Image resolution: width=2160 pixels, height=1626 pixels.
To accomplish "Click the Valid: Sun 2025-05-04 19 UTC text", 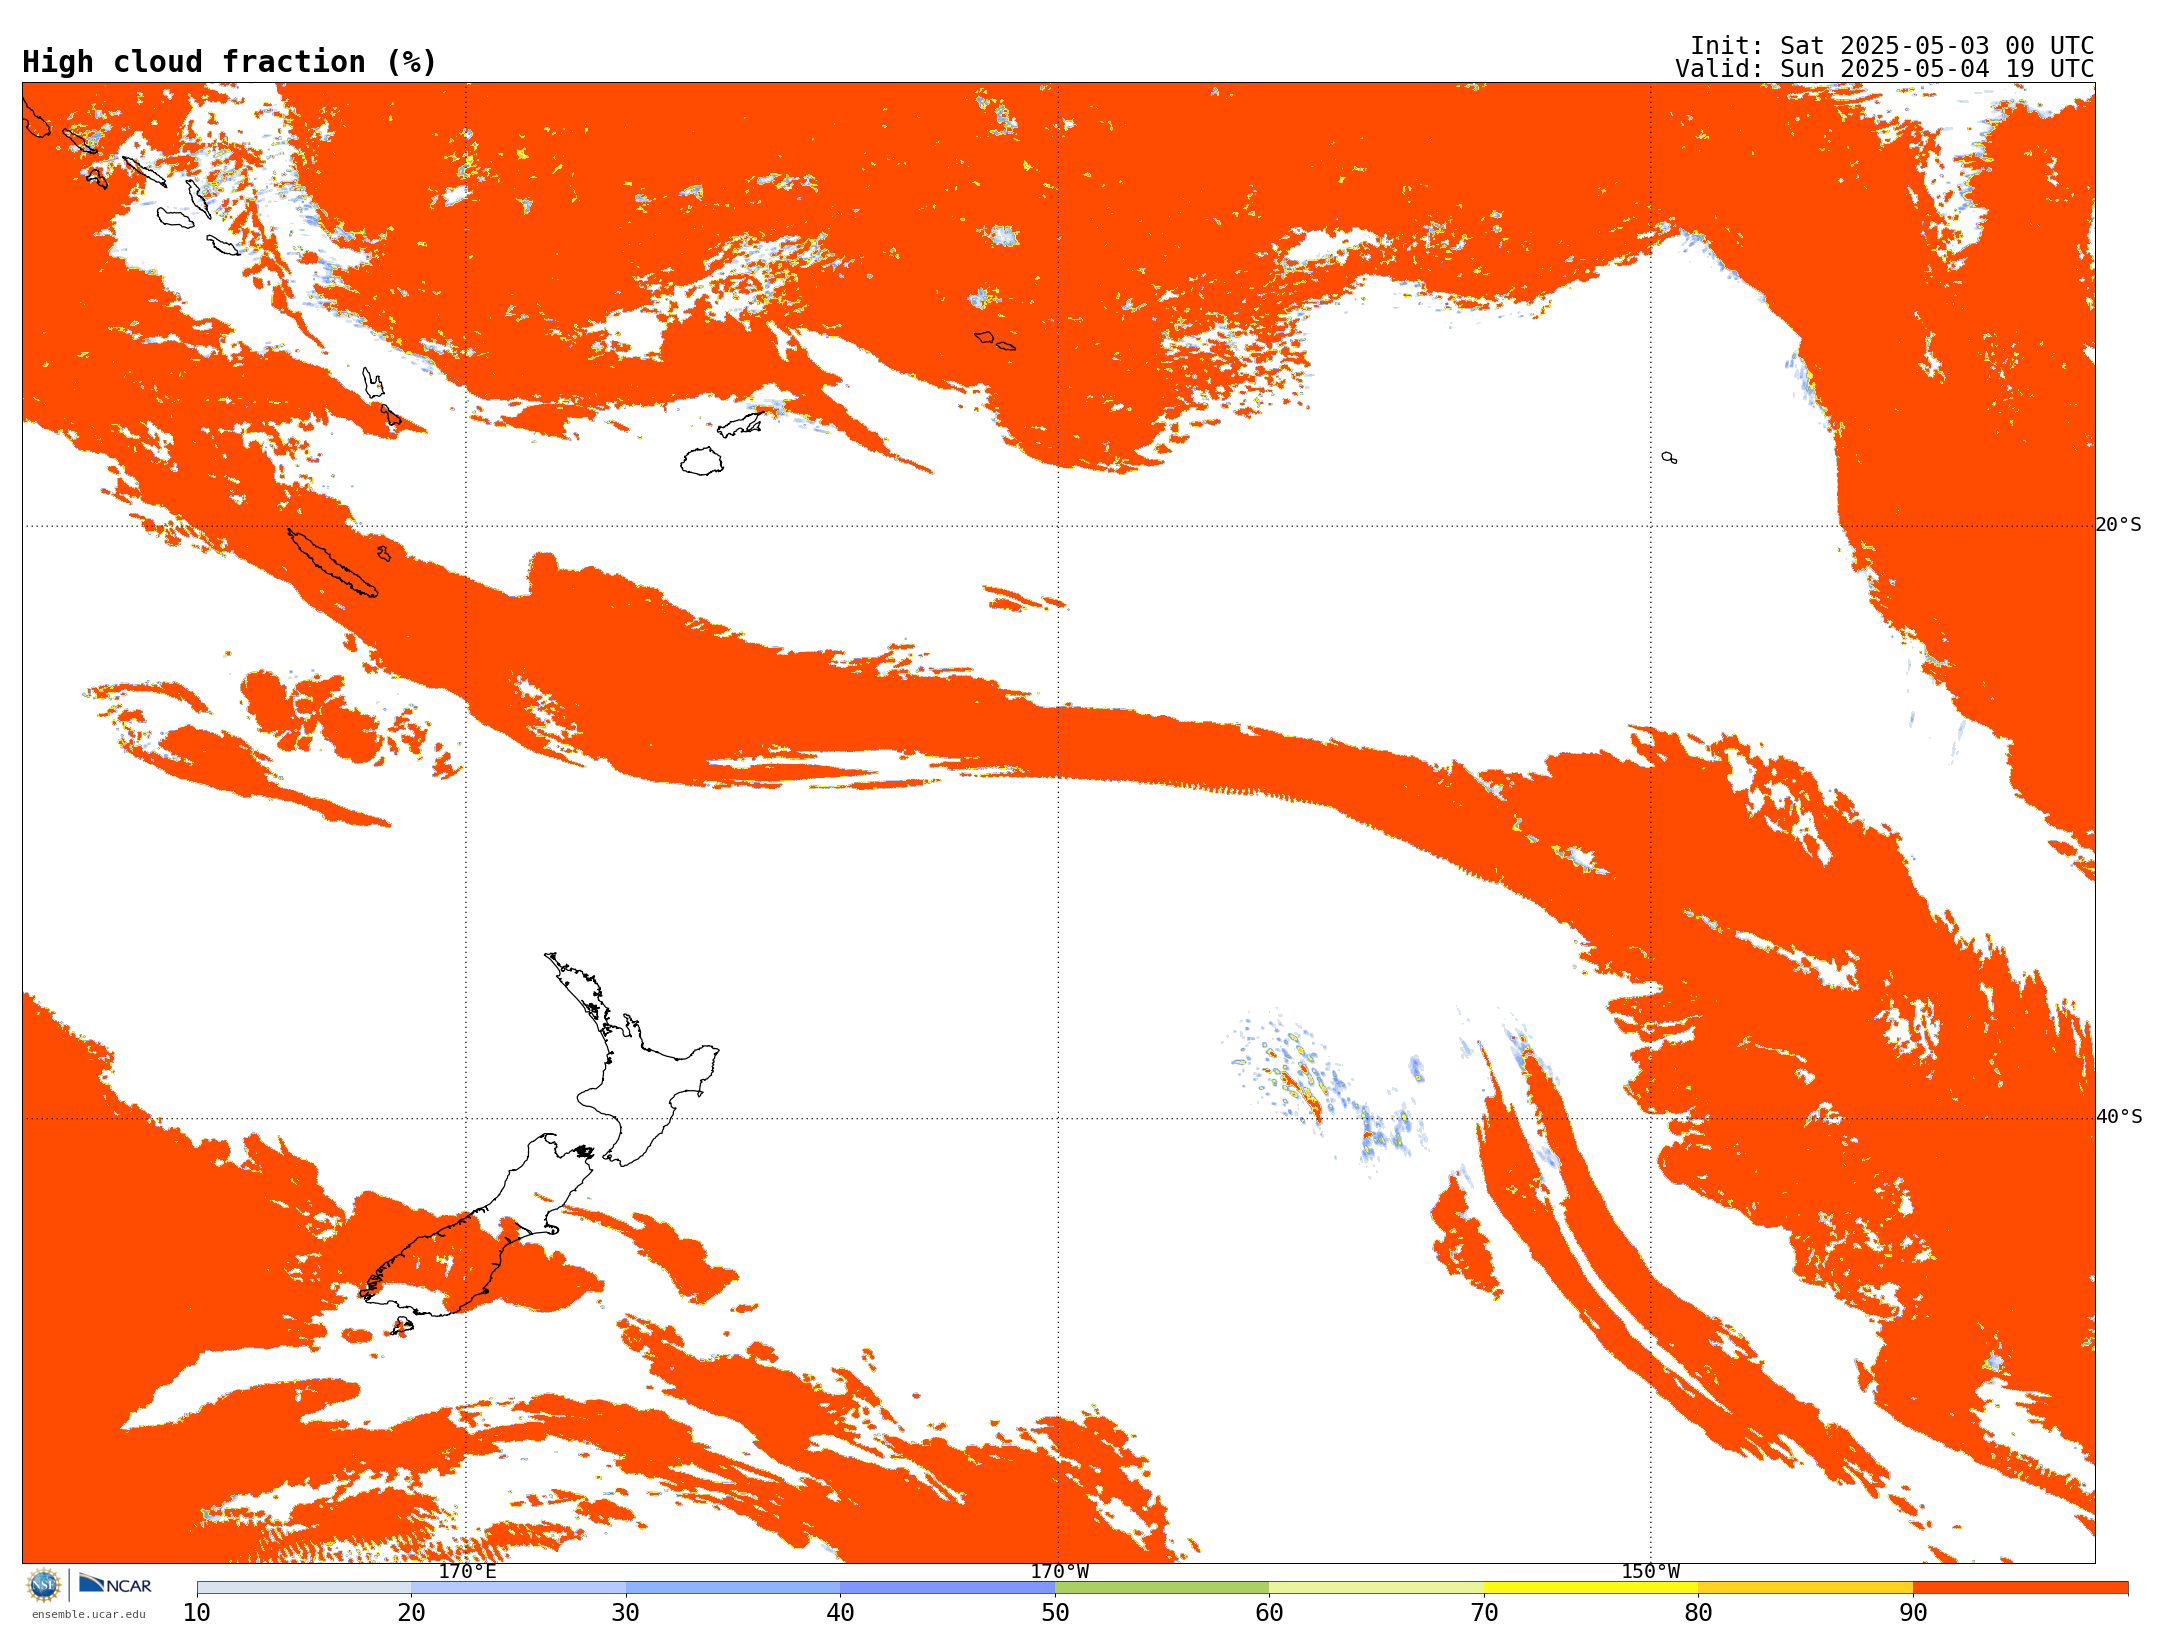I will pyautogui.click(x=1884, y=69).
